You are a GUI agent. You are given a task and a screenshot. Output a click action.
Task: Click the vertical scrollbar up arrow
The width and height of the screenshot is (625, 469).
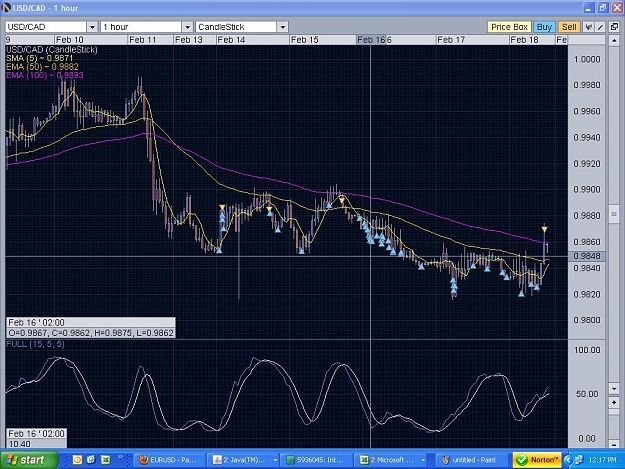613,40
